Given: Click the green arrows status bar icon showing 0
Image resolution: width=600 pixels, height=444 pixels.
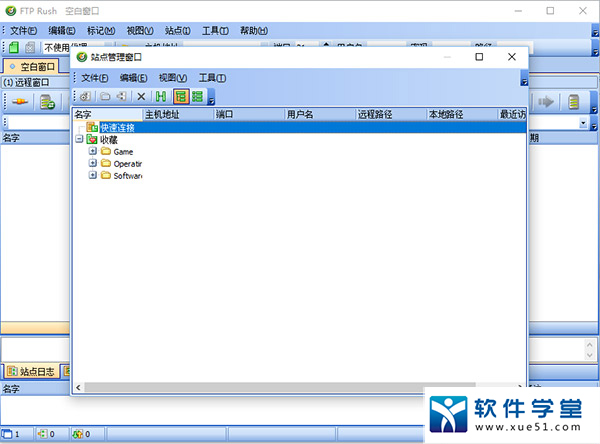Looking at the screenshot, I should [77, 434].
